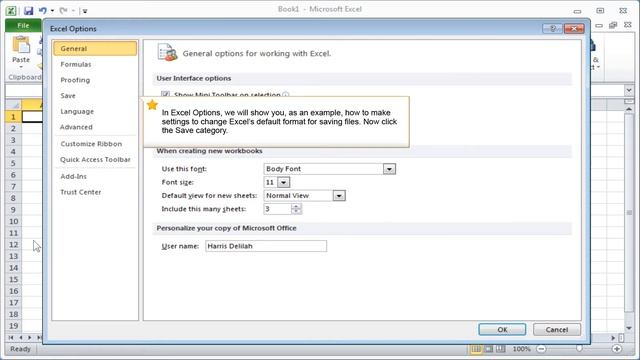Screen dimensions: 640x360
Task: Click the Redo arrow icon
Action: 63,11
